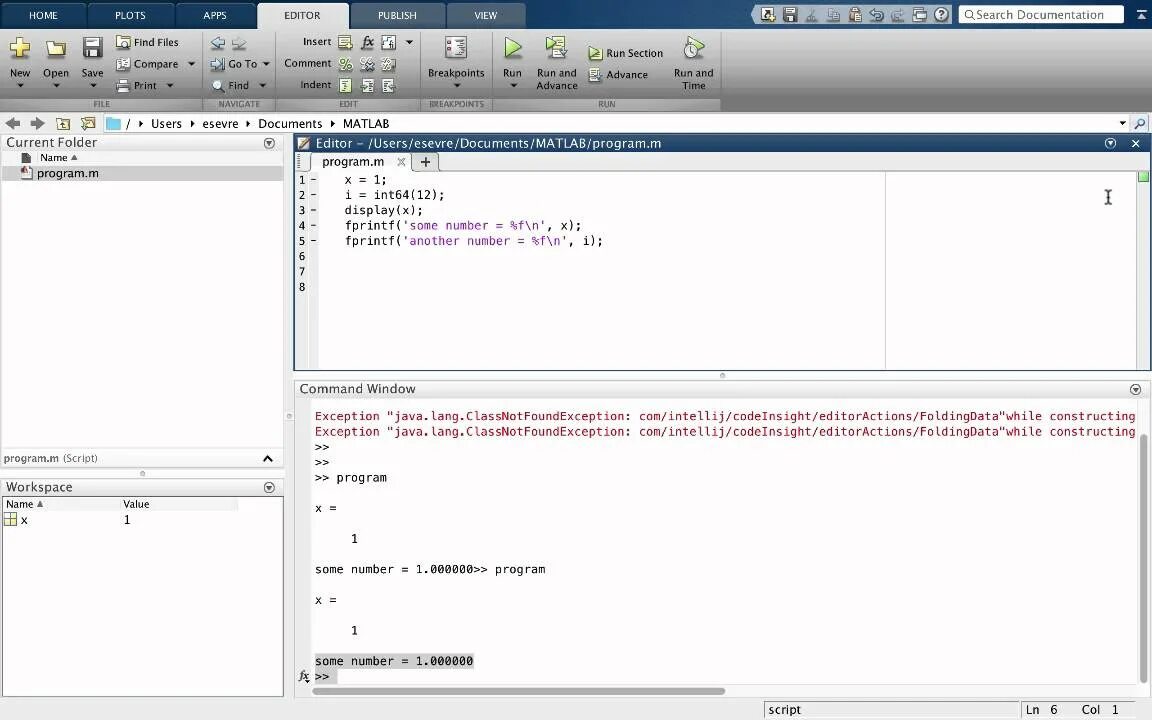
Task: Click the Command Window horizontal scrollbar
Action: coord(519,691)
